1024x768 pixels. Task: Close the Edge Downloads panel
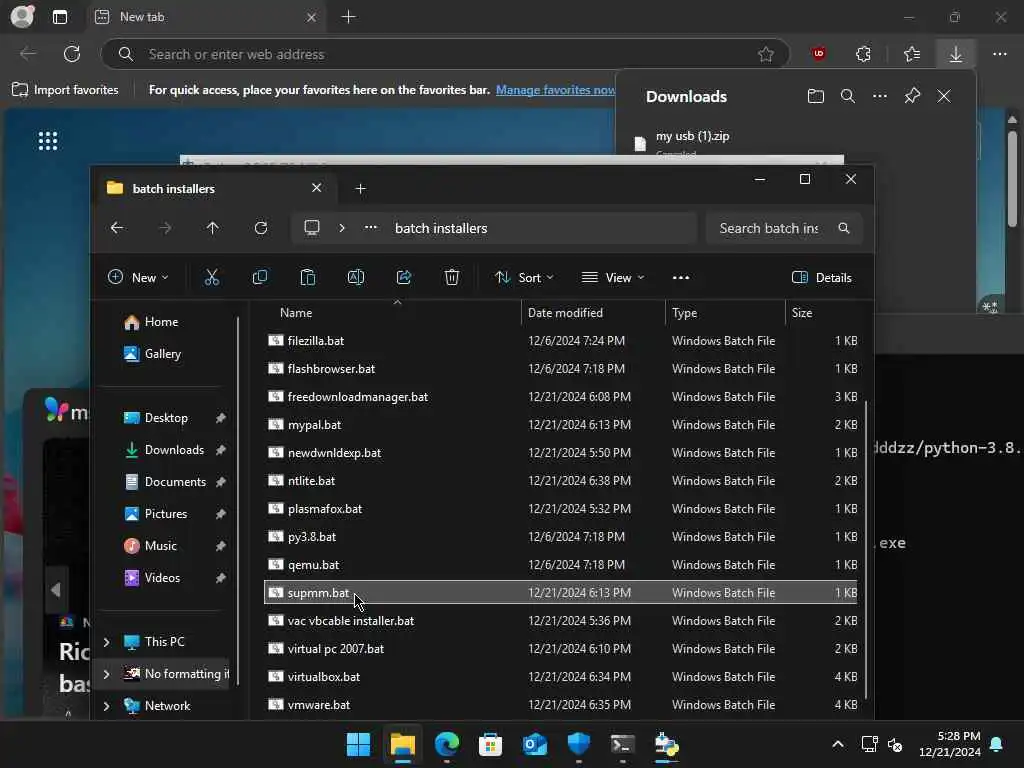coord(944,97)
